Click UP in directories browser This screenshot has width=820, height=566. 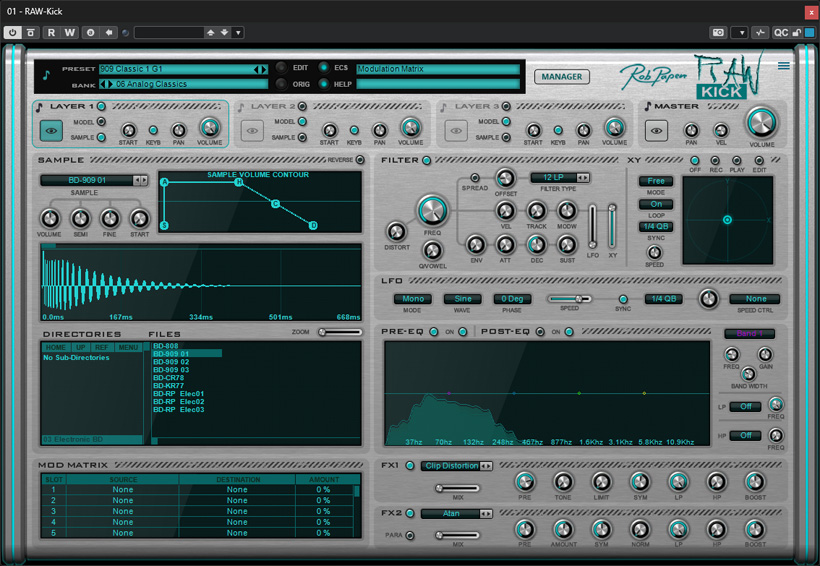coord(81,347)
